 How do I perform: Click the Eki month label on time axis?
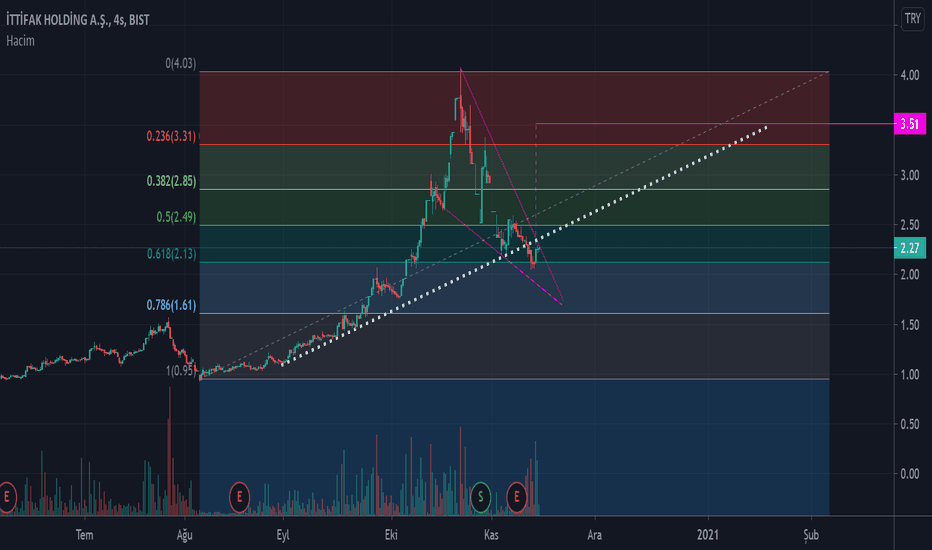click(391, 535)
